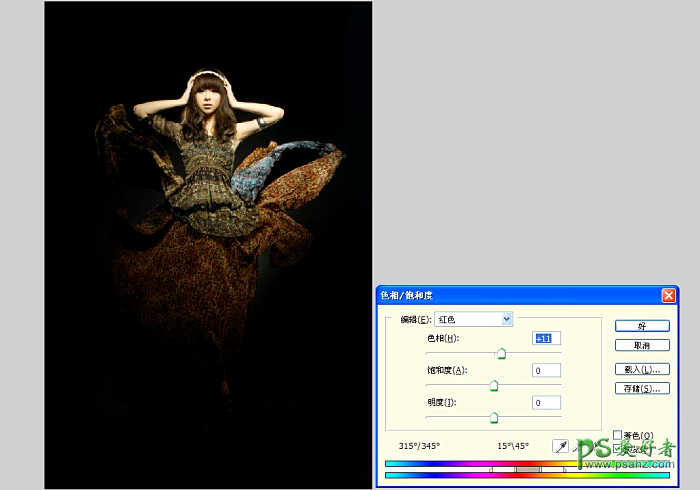Focus the Lightness value input field
Image resolution: width=700 pixels, height=490 pixels.
pos(547,403)
